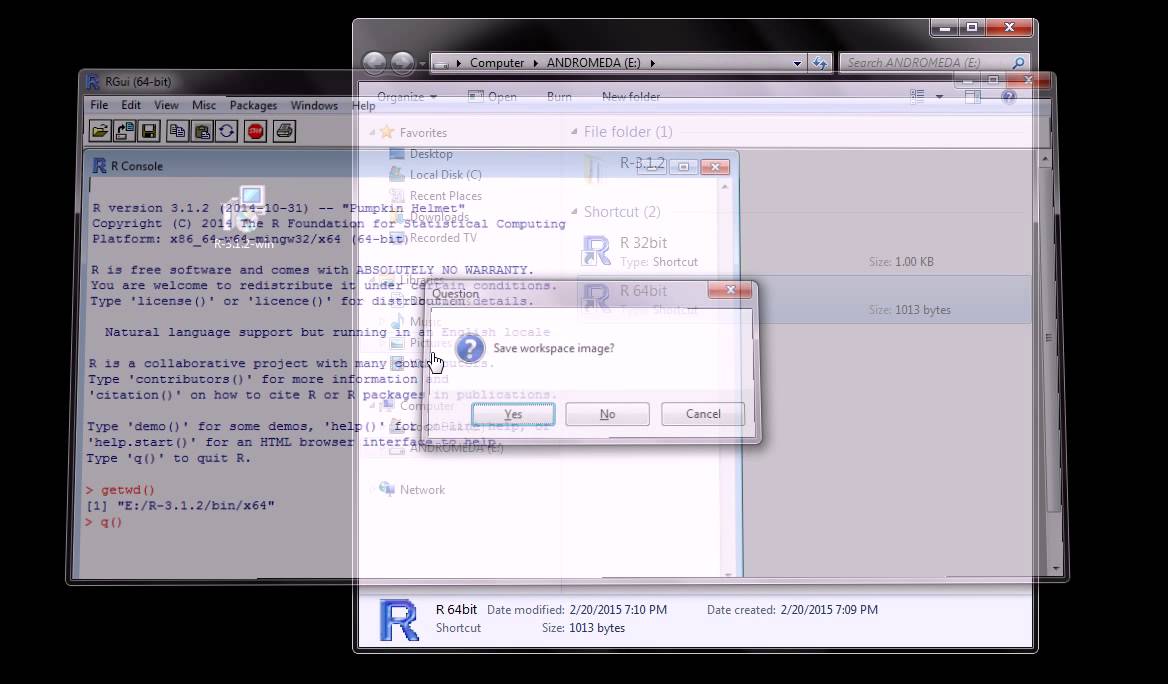Screen dimensions: 1168x684
Task: Open the File menu in RGui
Action: click(99, 105)
